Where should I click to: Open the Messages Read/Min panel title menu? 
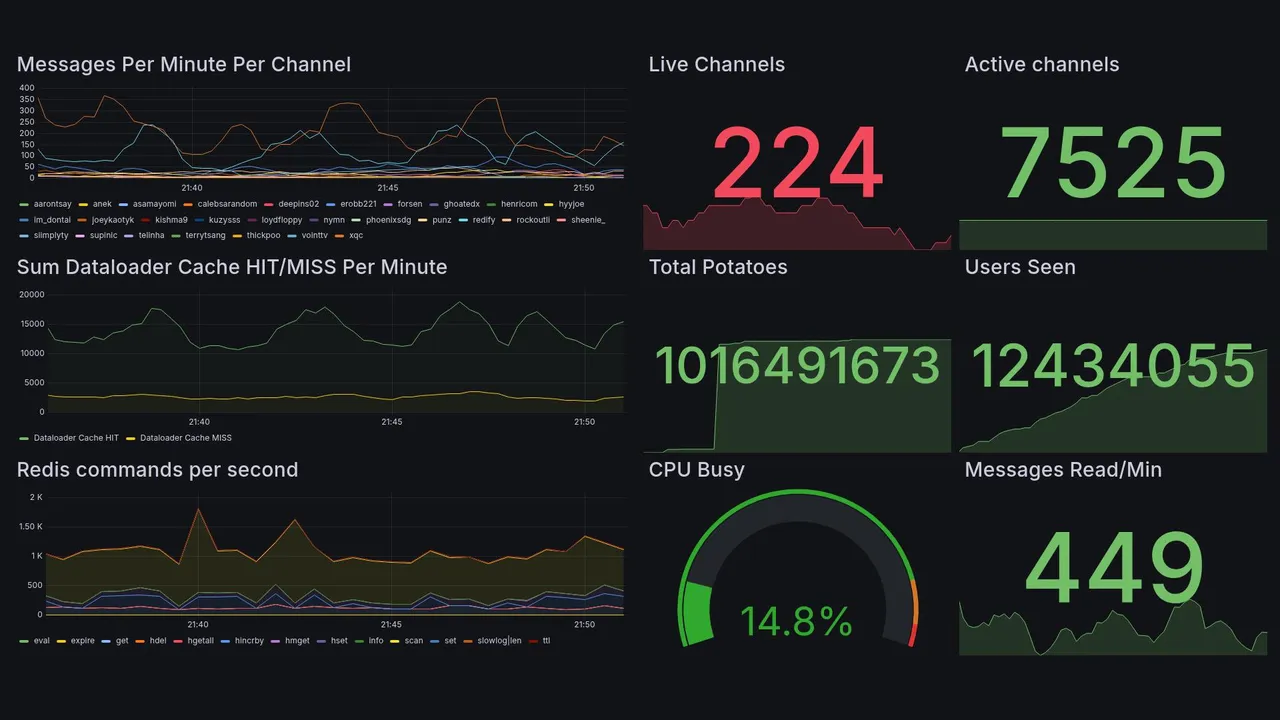[x=1063, y=470]
